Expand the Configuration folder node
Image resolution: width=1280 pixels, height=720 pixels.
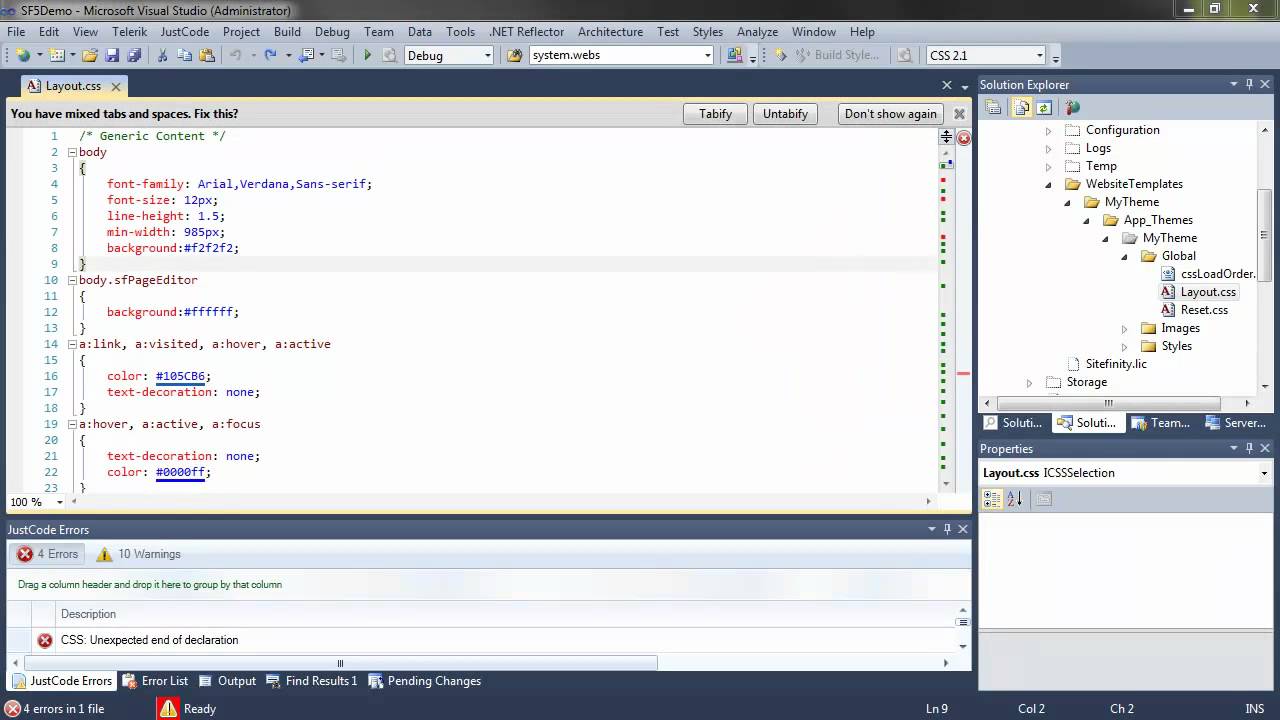coord(1048,130)
